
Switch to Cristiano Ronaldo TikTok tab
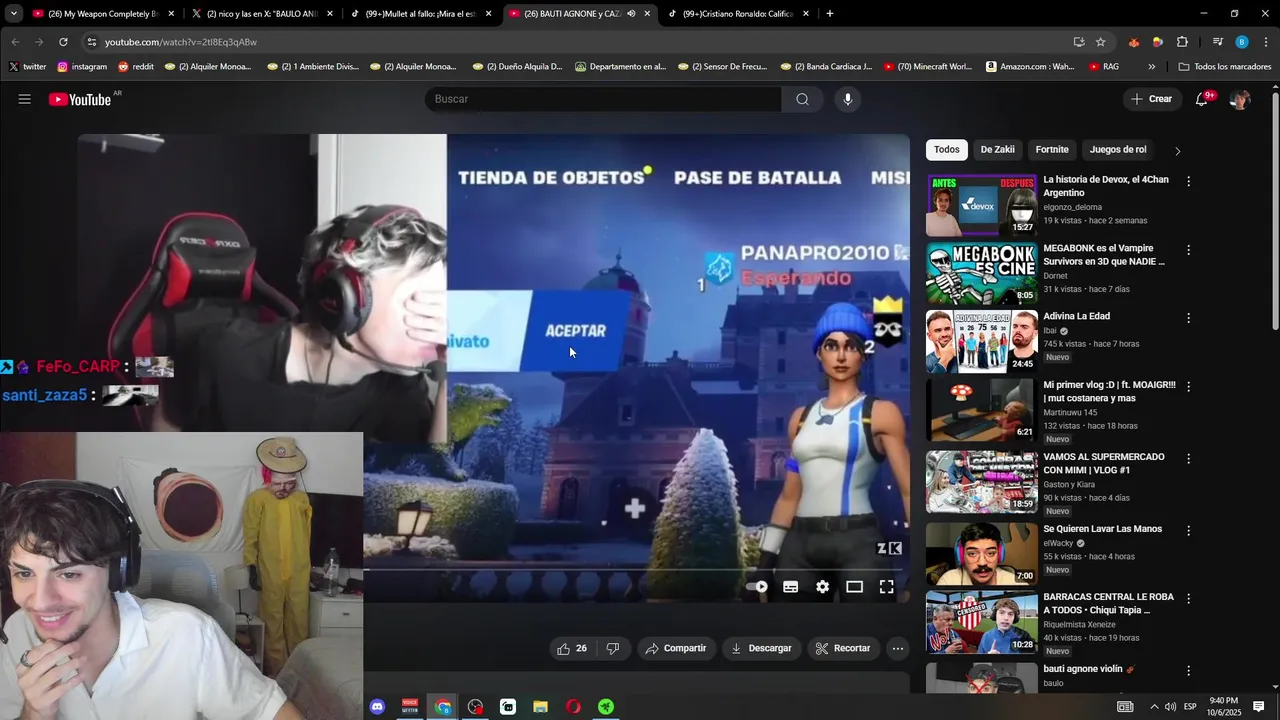(740, 14)
